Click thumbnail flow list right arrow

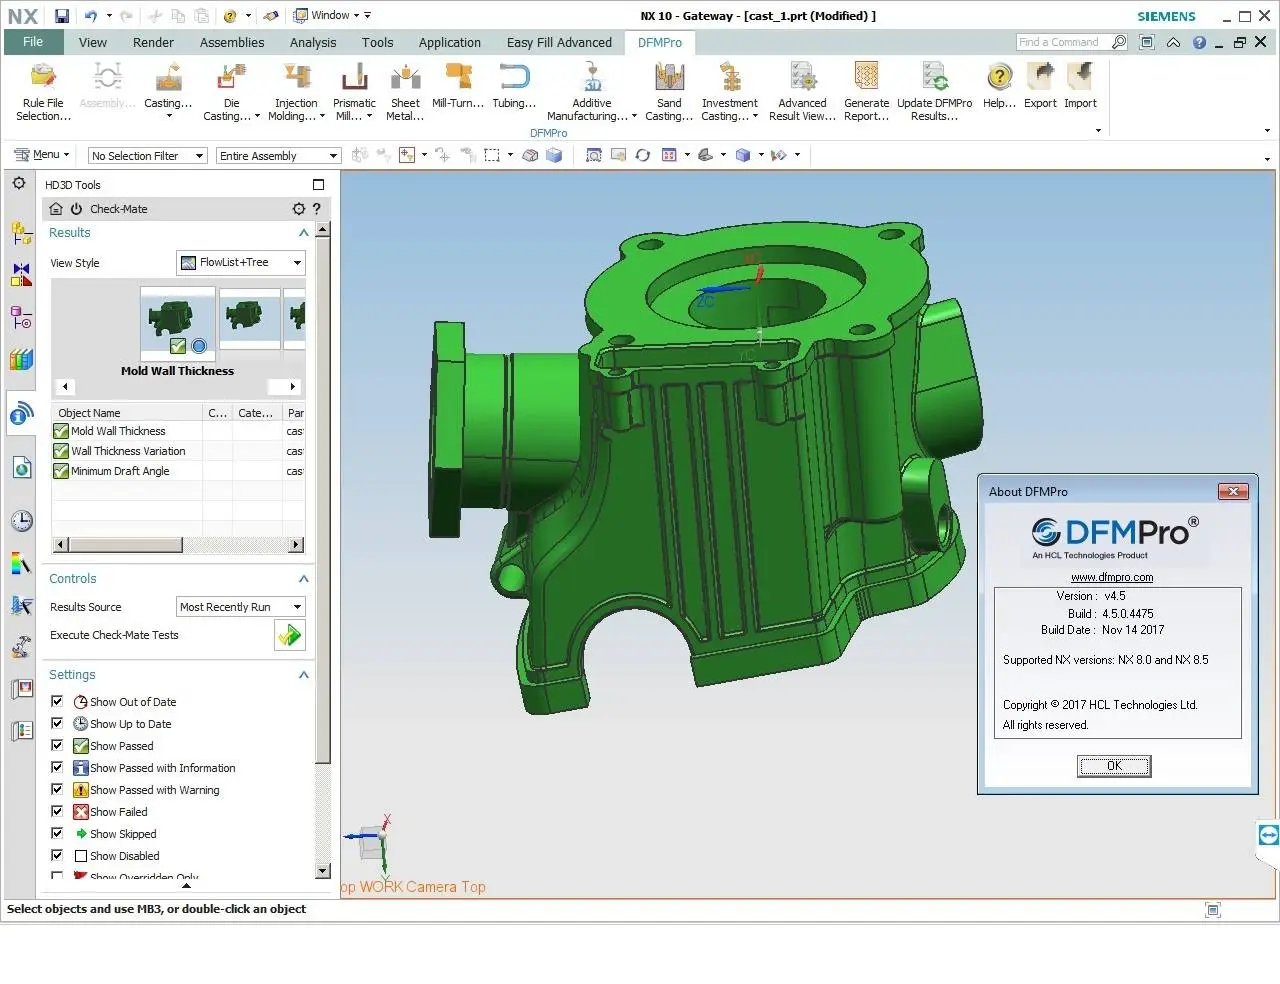coord(292,386)
